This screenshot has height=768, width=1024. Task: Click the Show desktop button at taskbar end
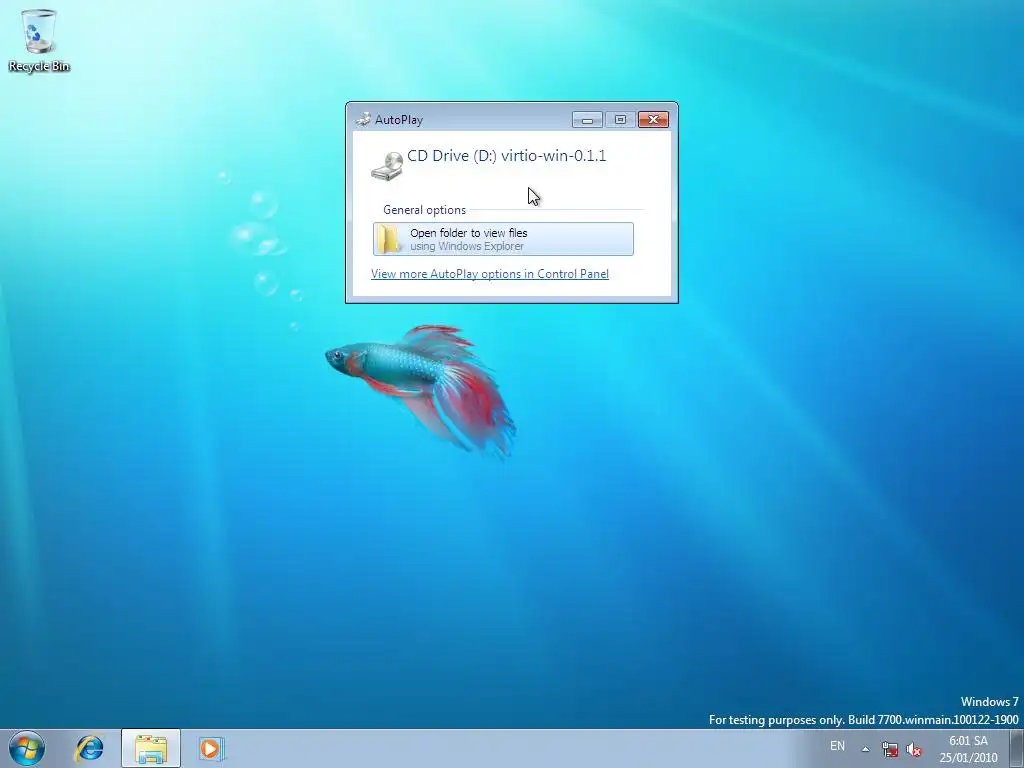(x=1017, y=748)
